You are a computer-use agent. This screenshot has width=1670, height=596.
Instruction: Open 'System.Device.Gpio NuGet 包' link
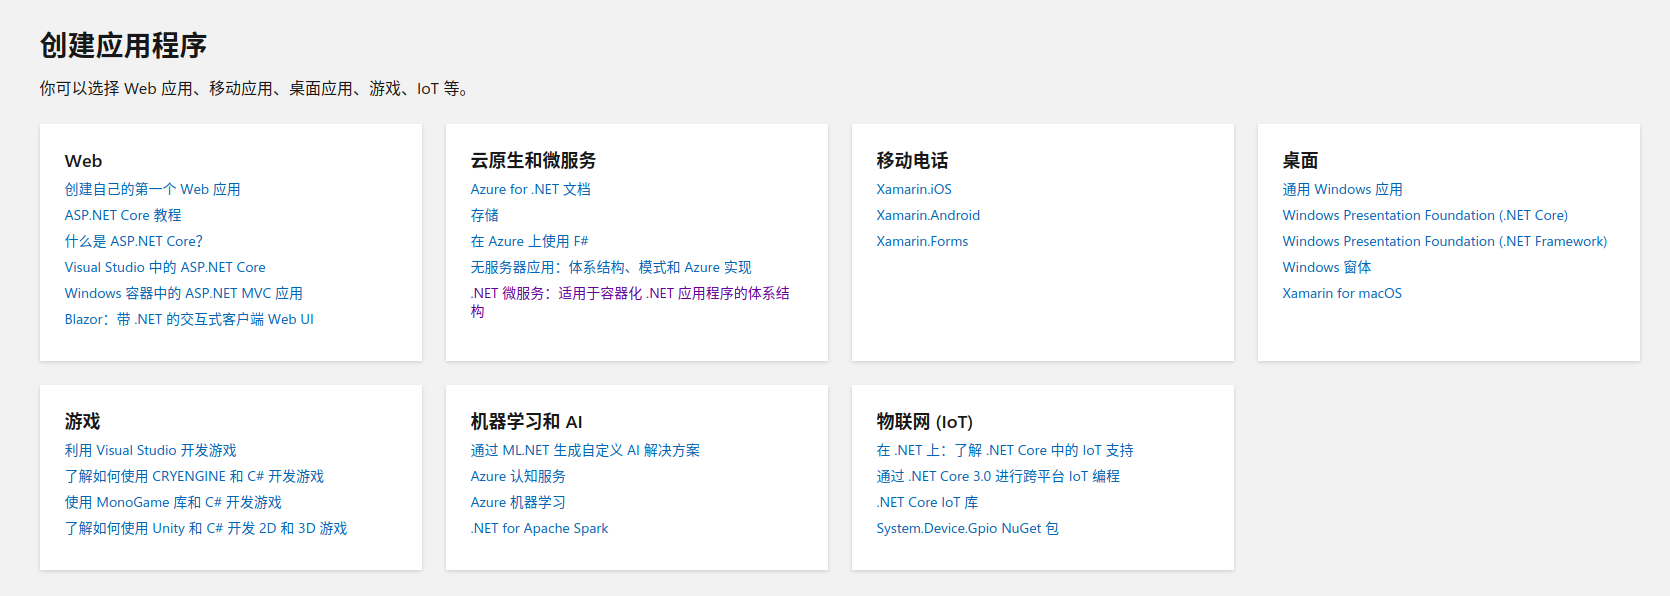pos(967,528)
